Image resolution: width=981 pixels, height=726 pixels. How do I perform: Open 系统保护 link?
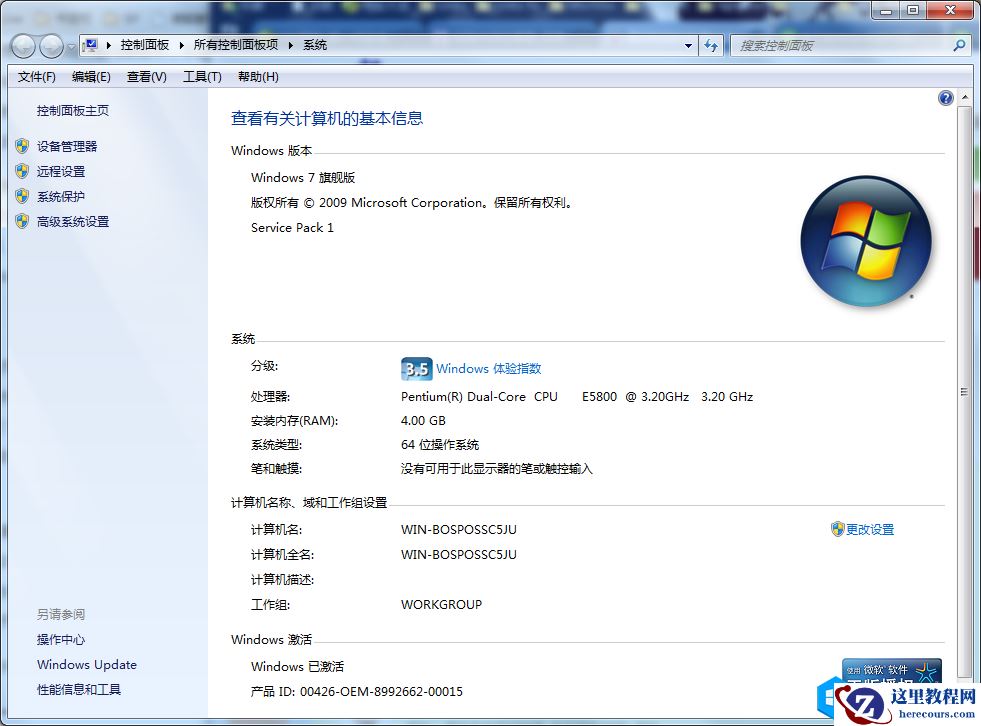pyautogui.click(x=61, y=197)
